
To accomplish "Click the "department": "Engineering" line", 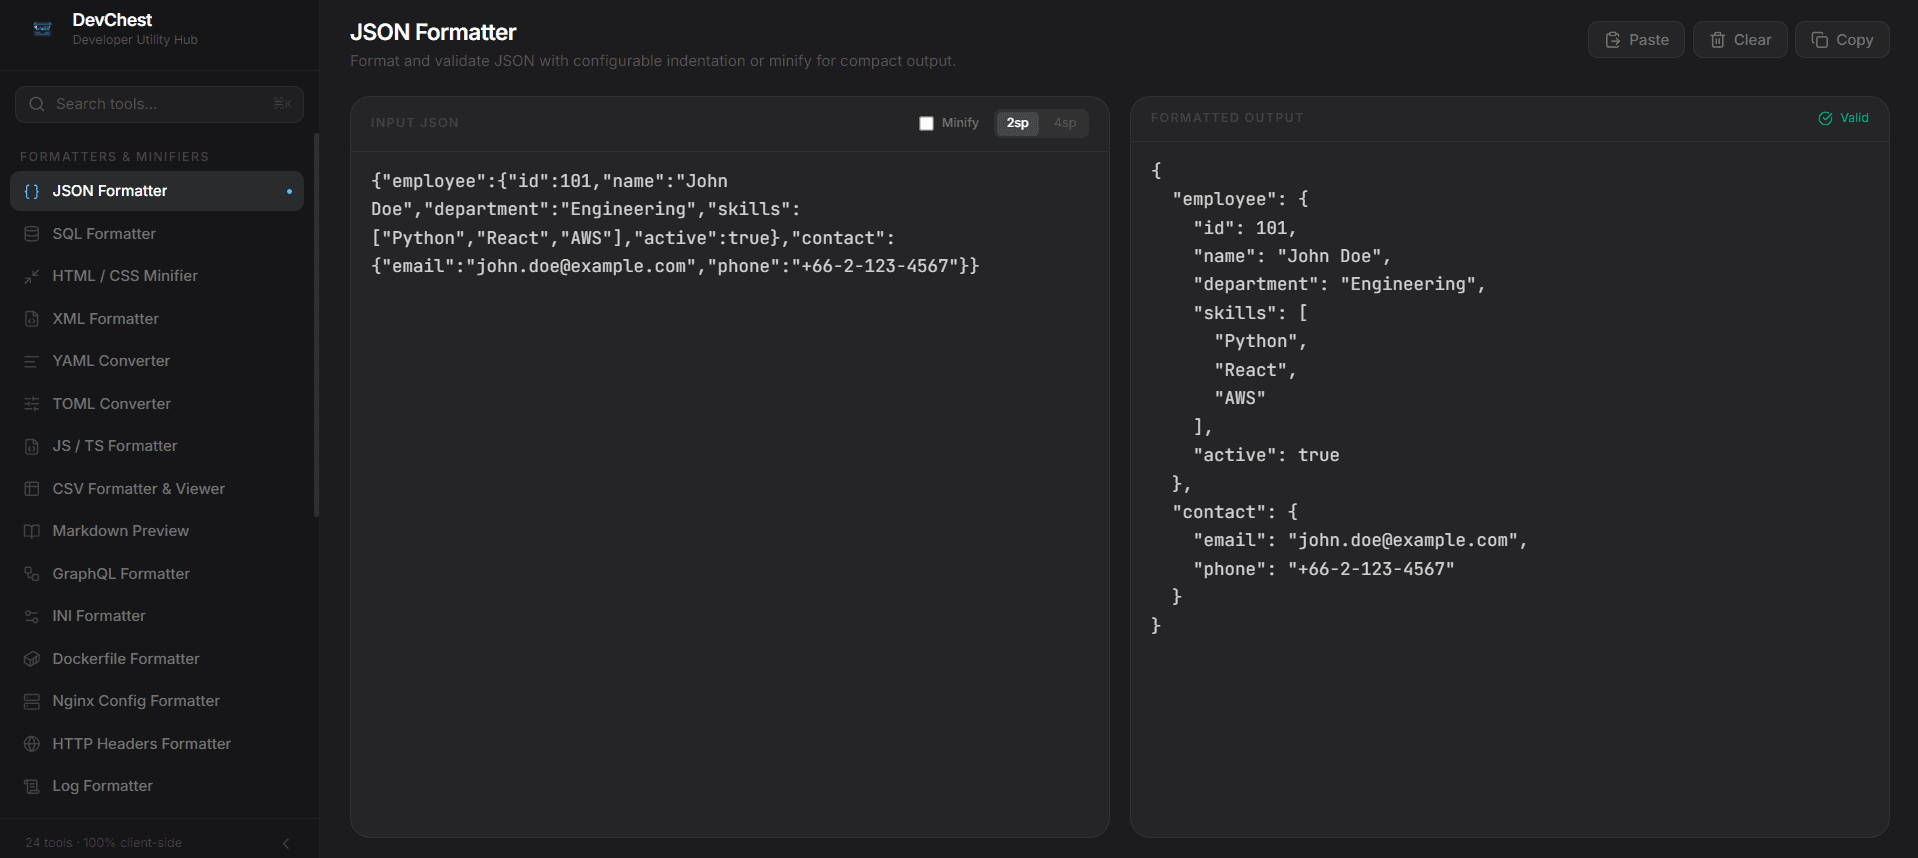I will pos(1339,285).
